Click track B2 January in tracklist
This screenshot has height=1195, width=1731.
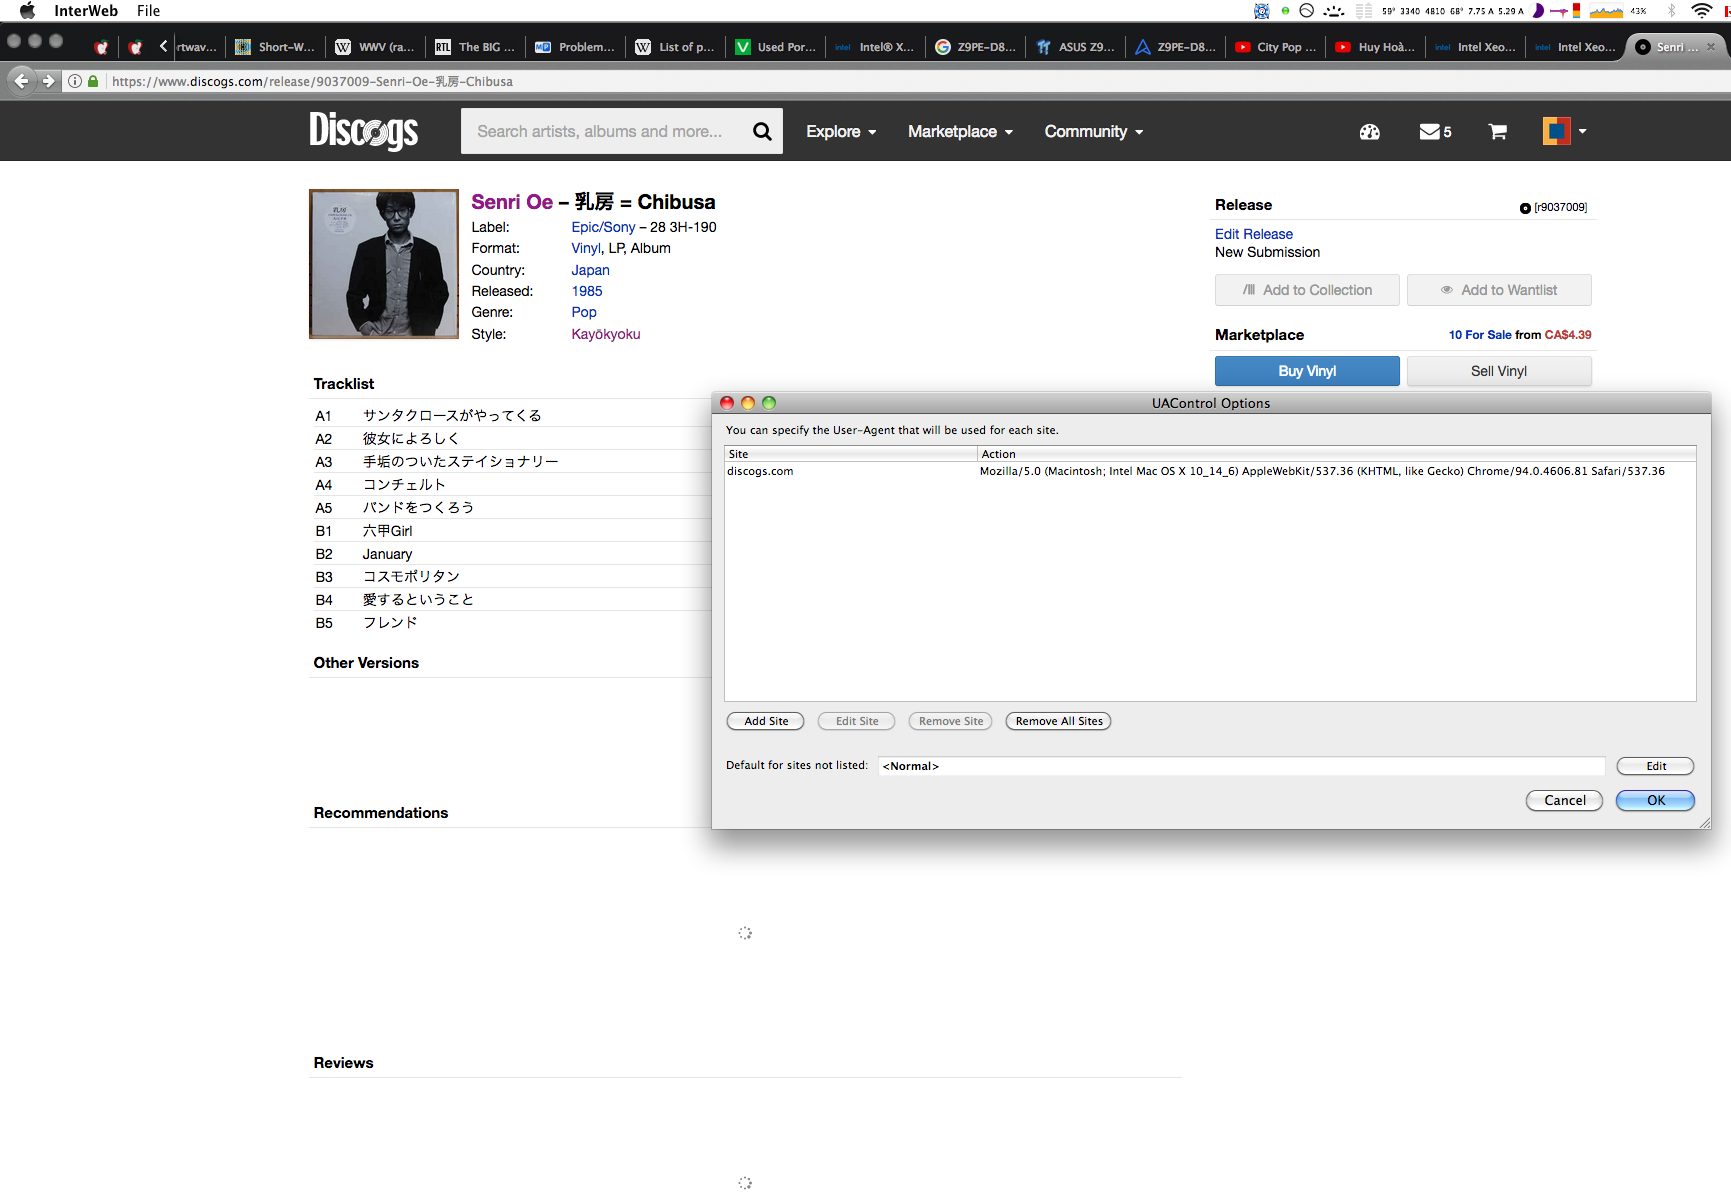click(x=387, y=554)
